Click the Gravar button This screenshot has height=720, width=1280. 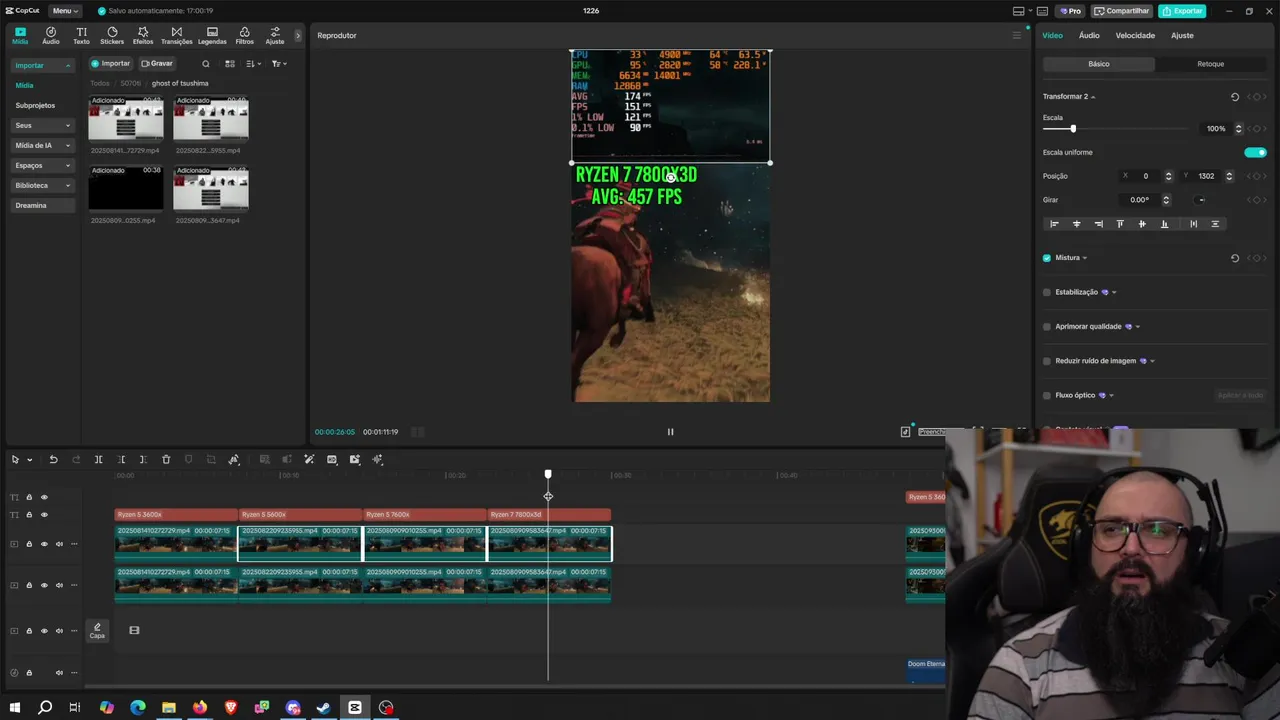click(x=156, y=64)
